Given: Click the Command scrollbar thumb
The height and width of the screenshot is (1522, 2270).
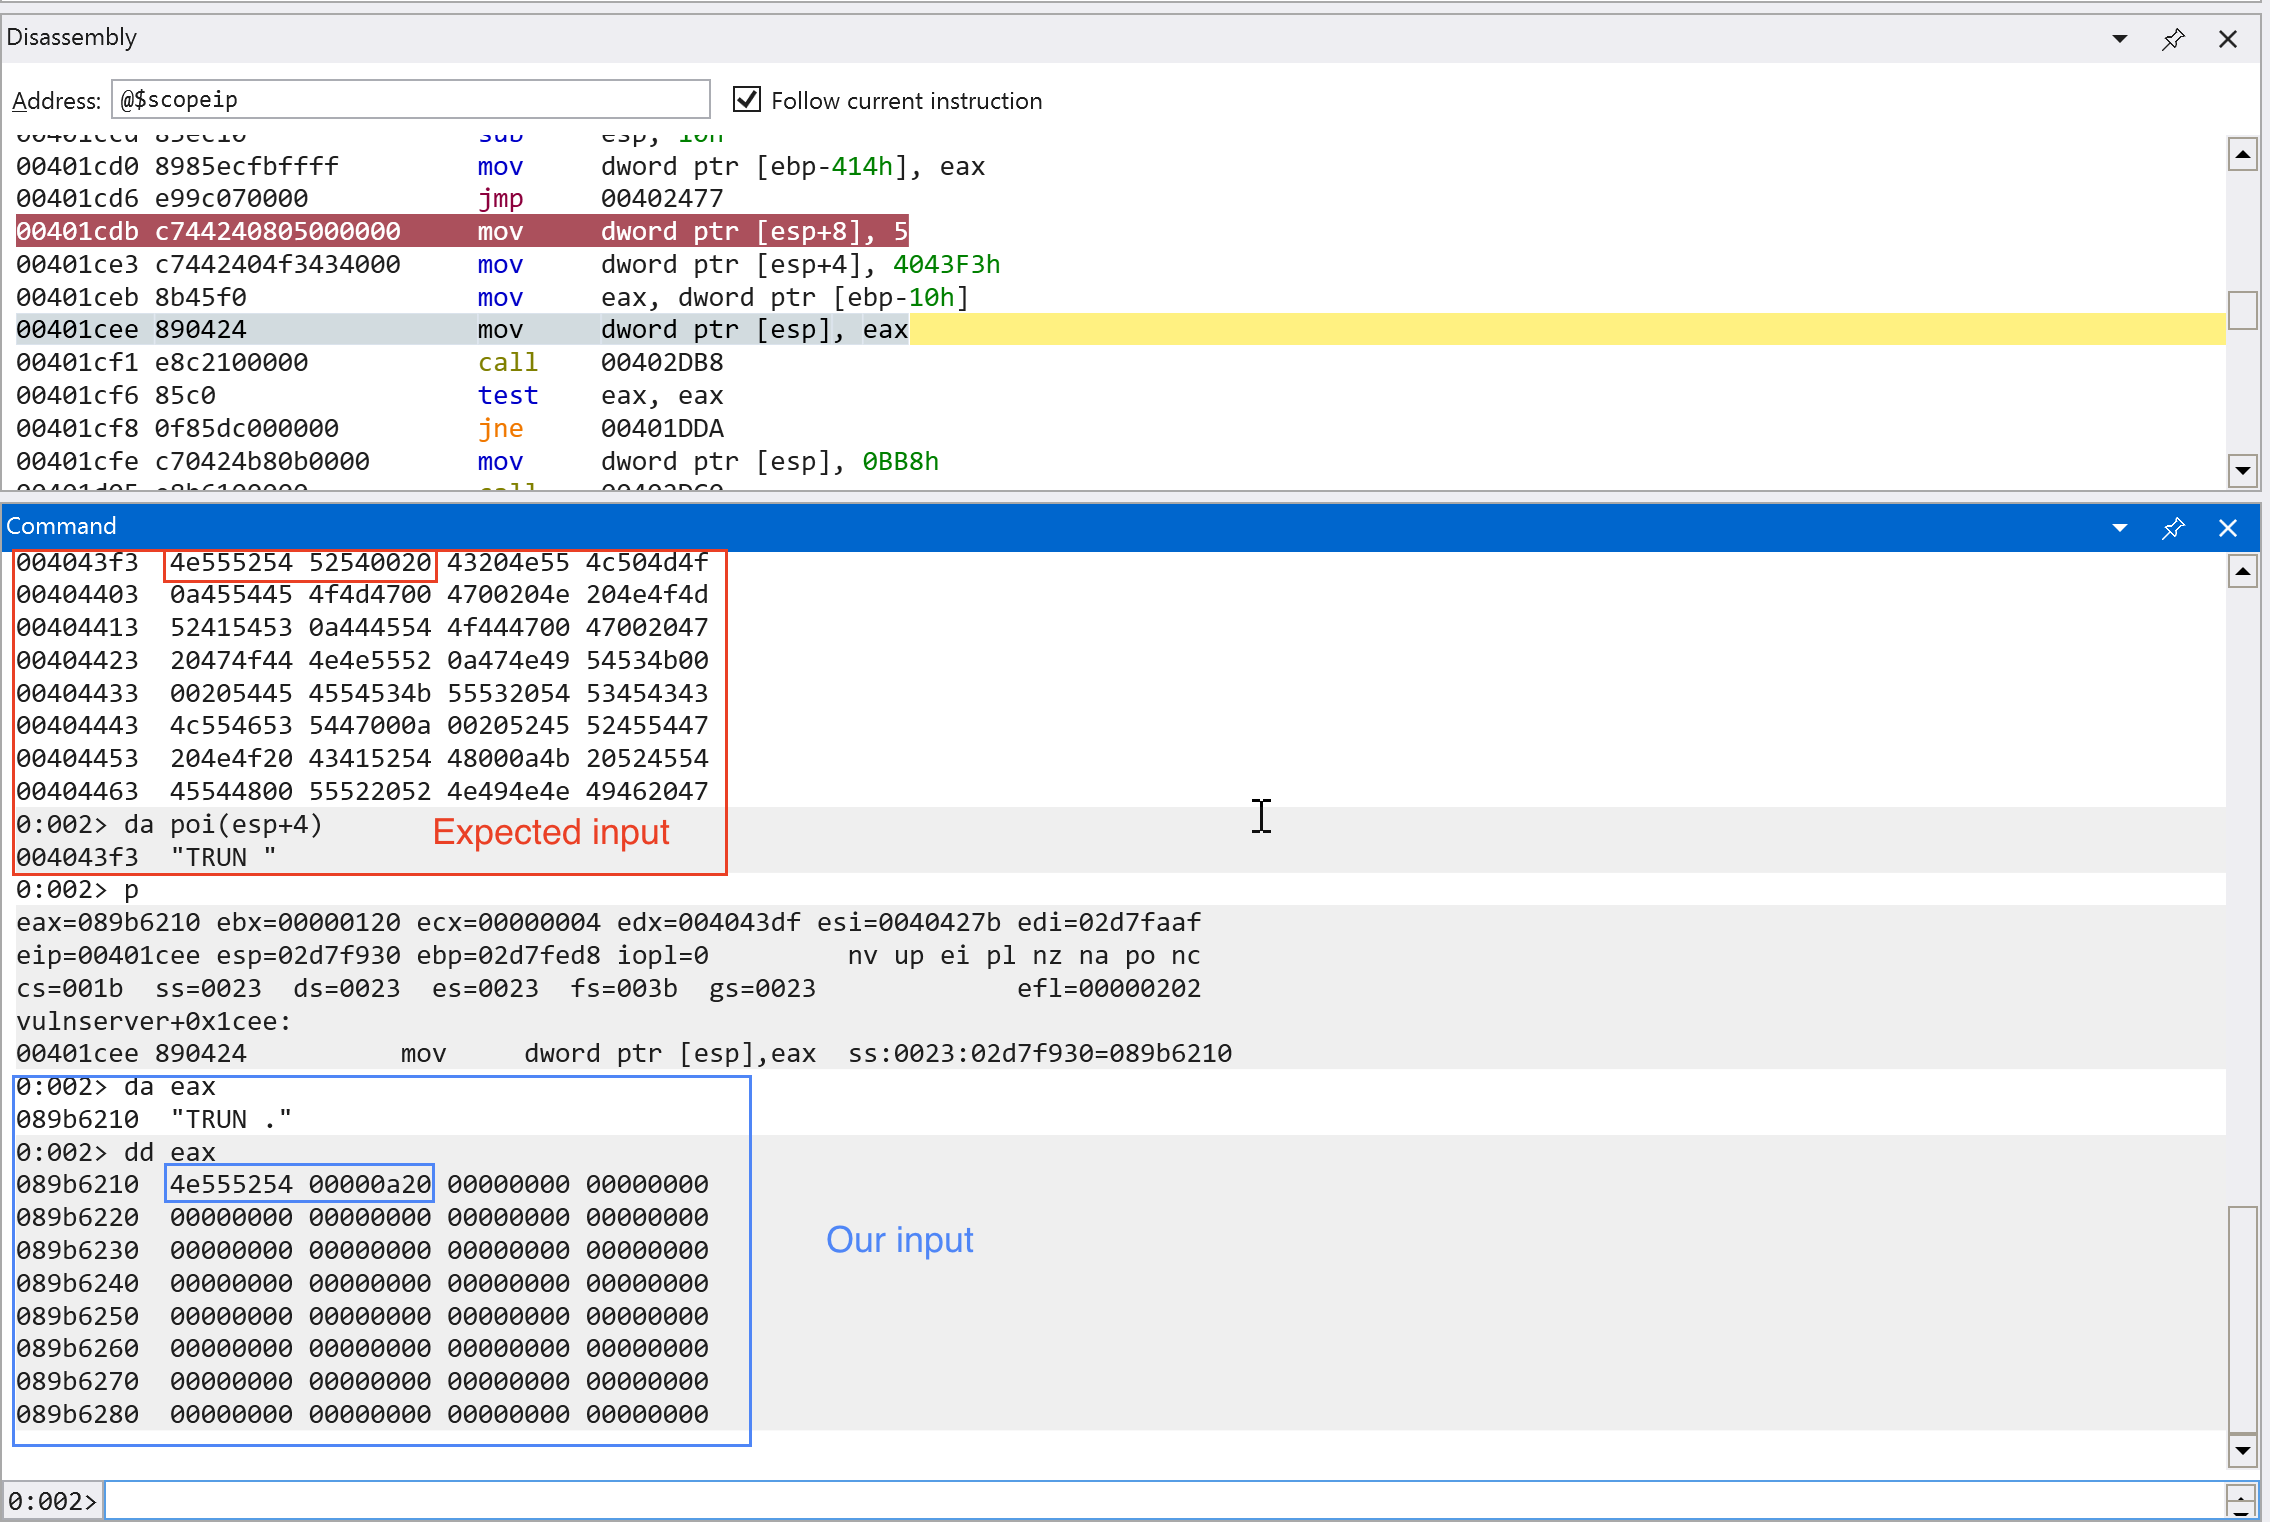Looking at the screenshot, I should click(2242, 1320).
